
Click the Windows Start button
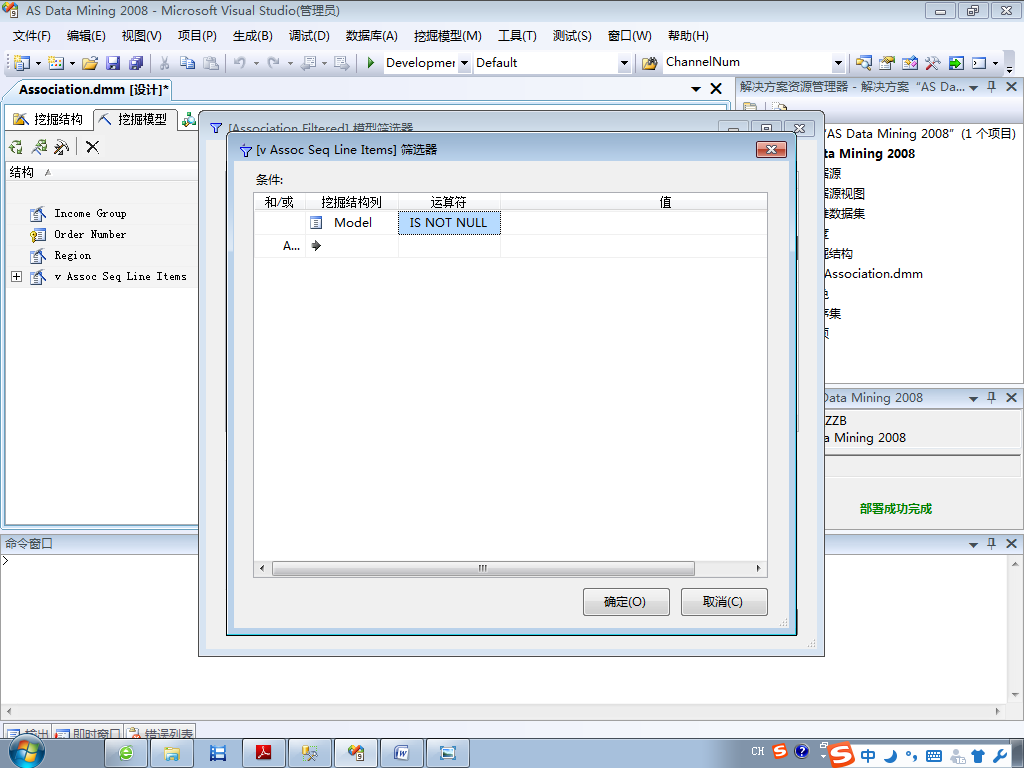pos(26,752)
